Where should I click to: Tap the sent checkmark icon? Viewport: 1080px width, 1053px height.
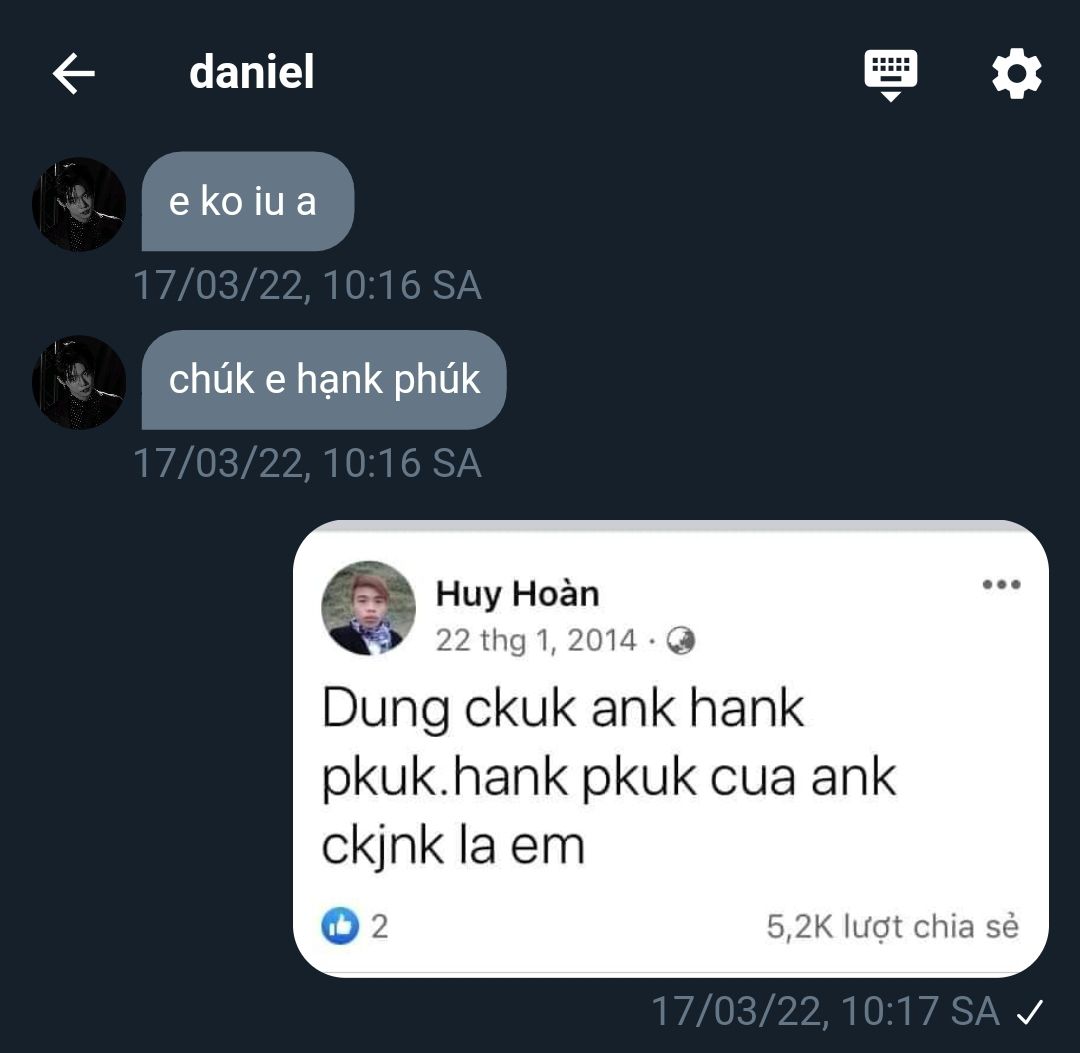1030,1012
